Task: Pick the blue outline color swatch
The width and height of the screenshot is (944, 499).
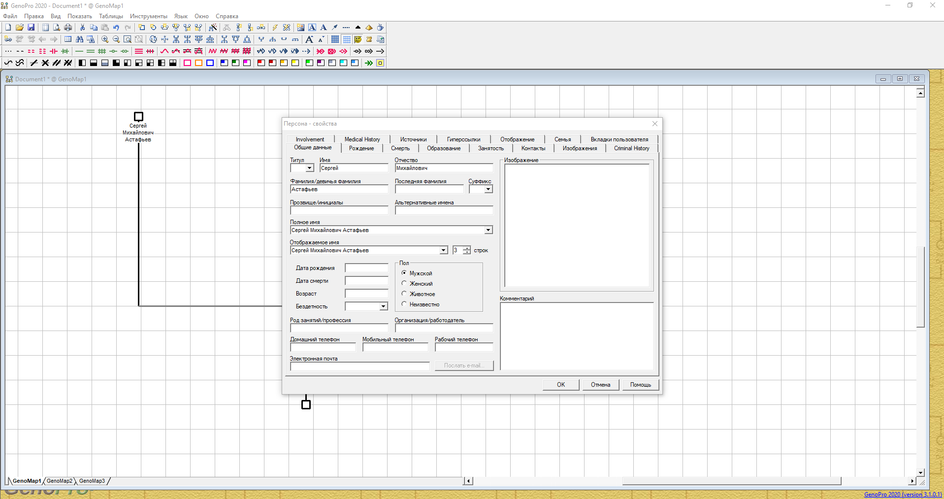Action: (210, 63)
